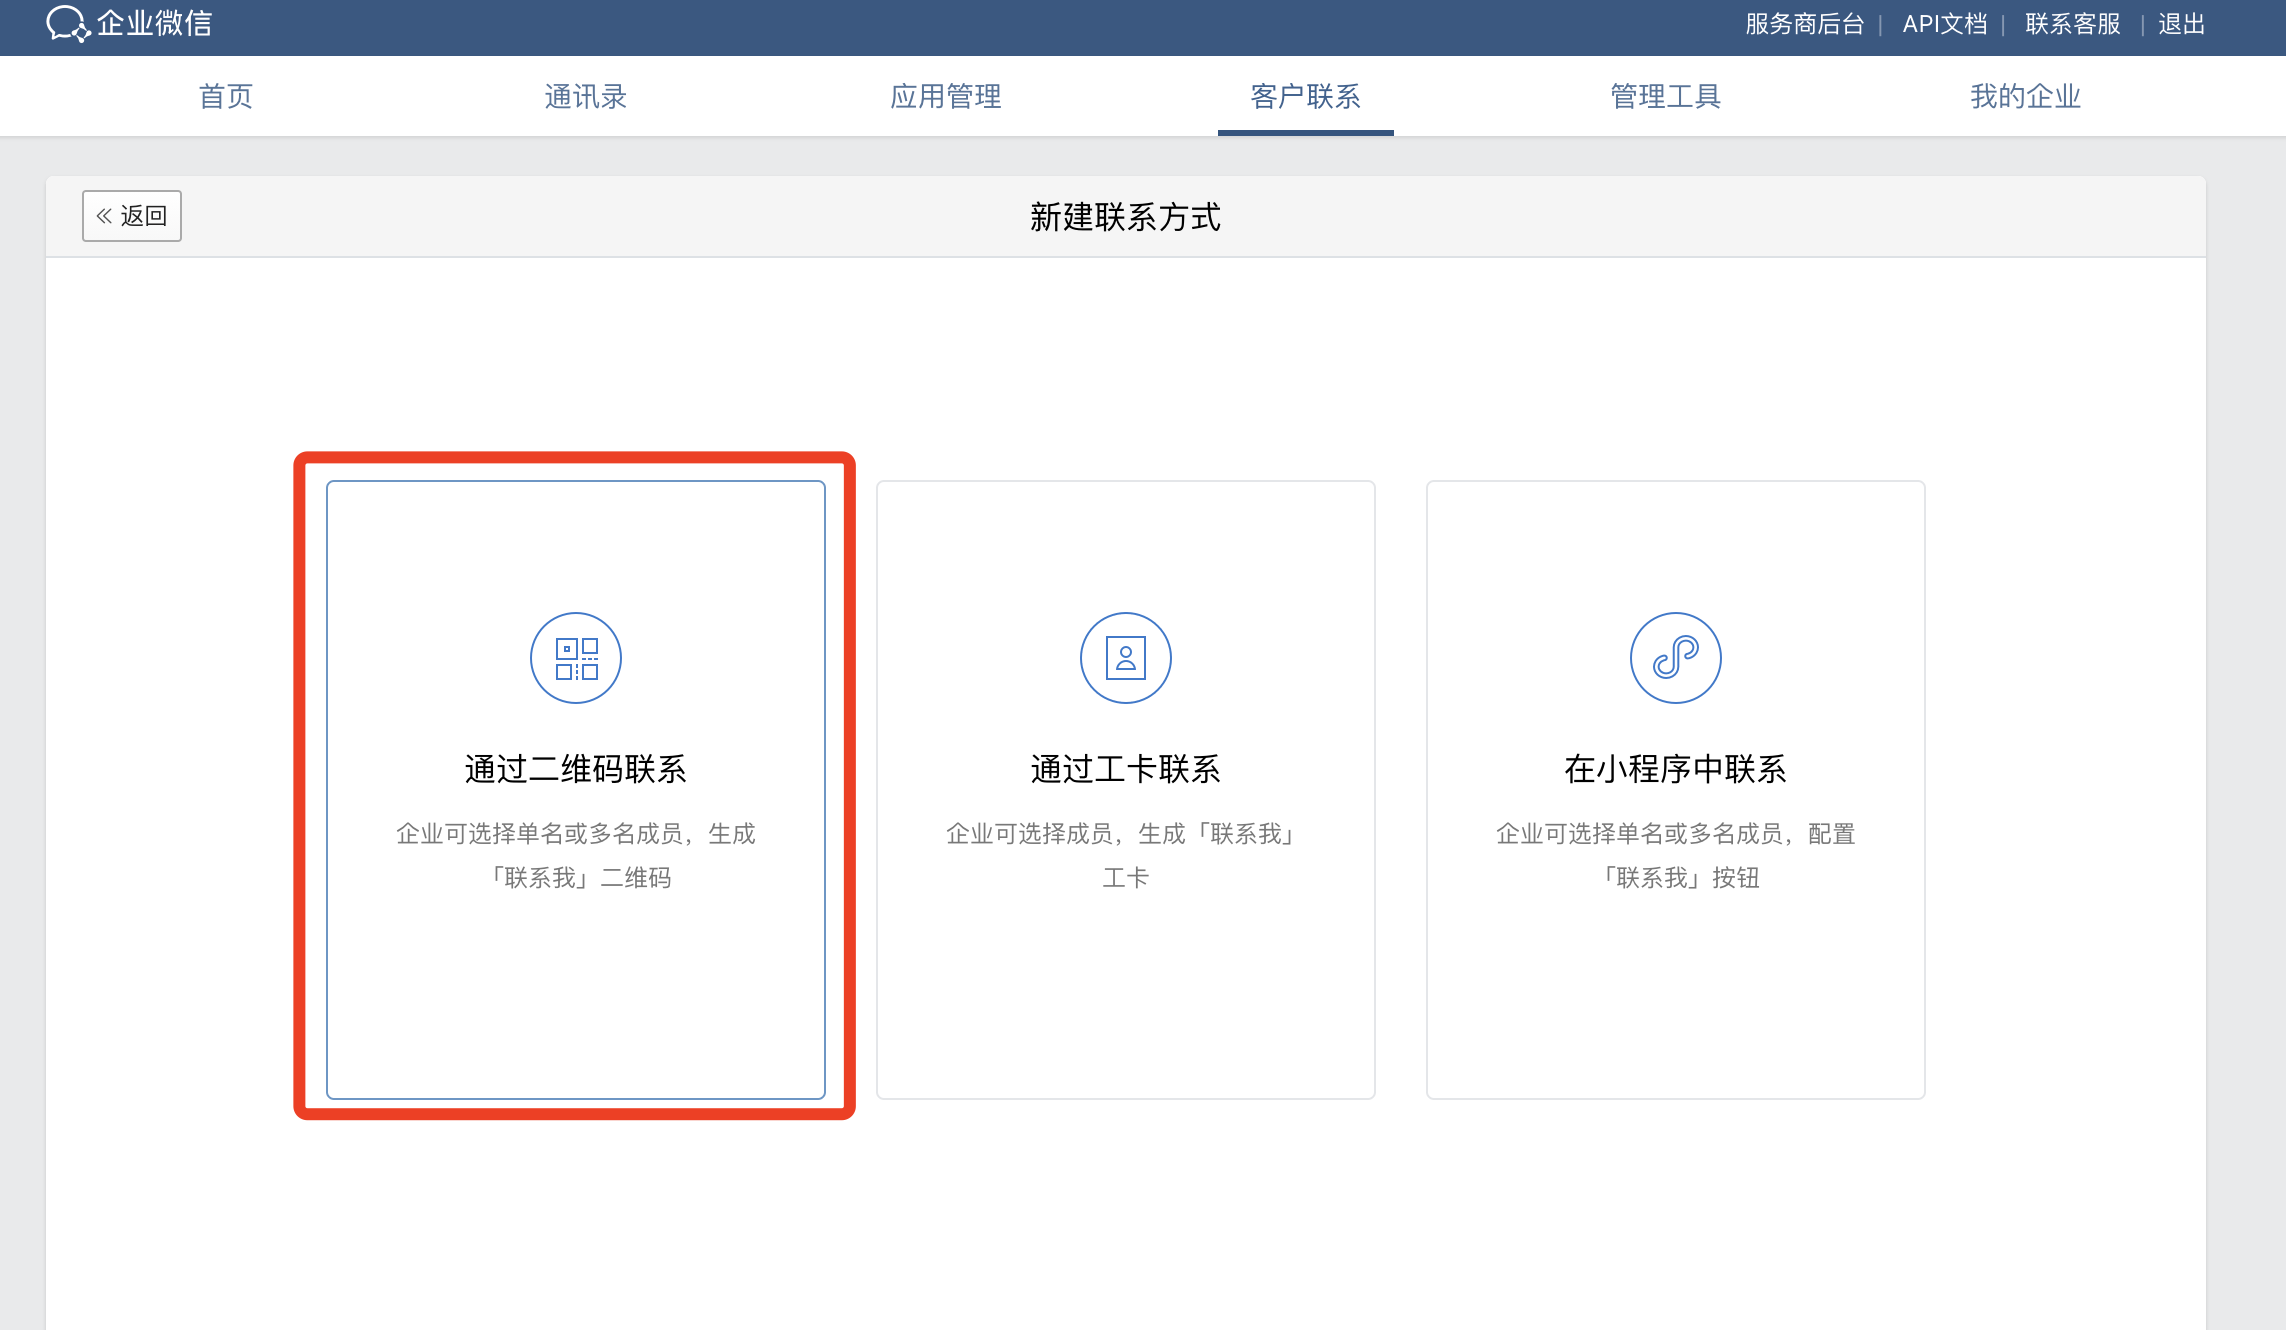This screenshot has height=1330, width=2286.
Task: Click 退出 to log out
Action: tap(2182, 24)
